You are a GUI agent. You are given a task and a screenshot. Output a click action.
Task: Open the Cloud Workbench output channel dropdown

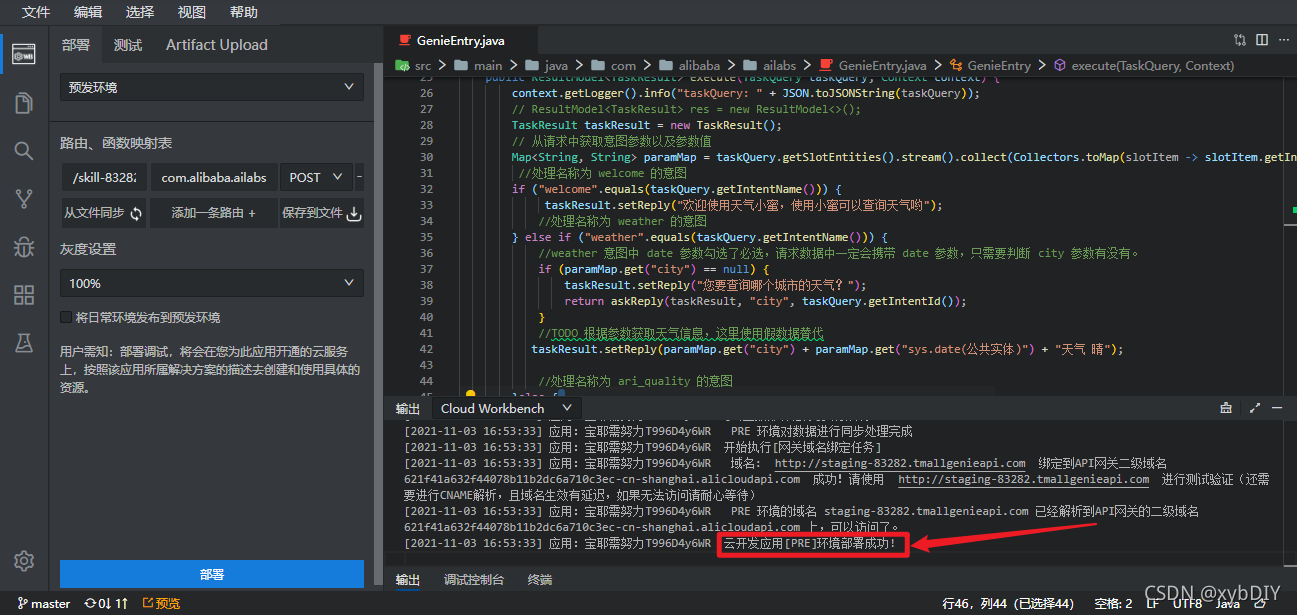(506, 408)
